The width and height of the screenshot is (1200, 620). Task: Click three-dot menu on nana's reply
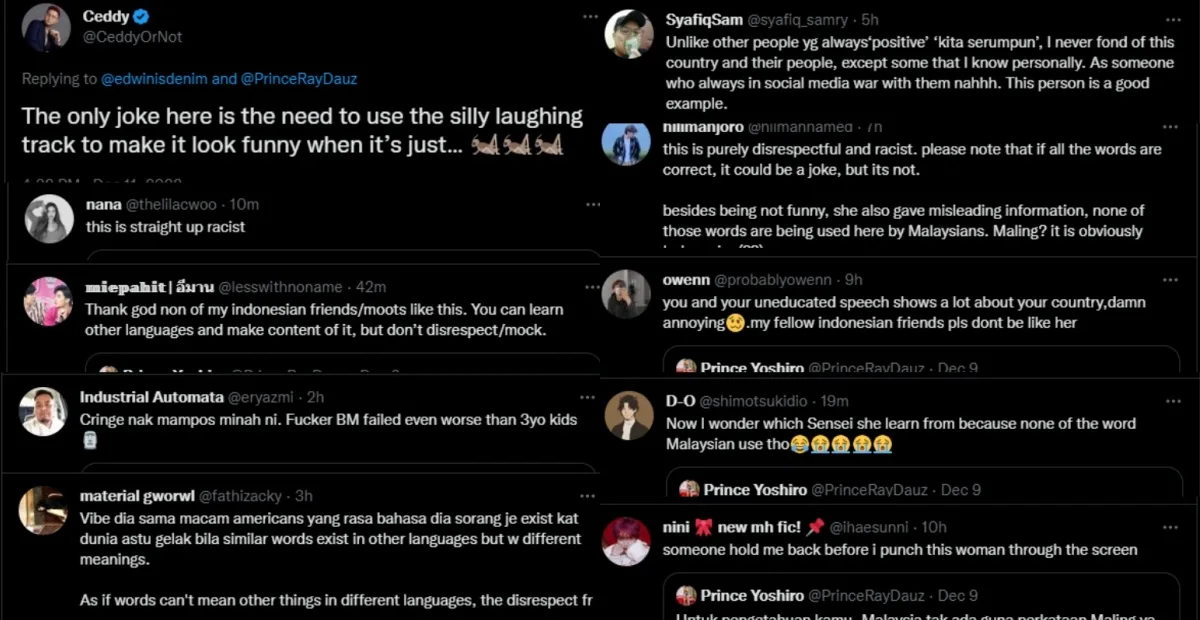(x=593, y=204)
